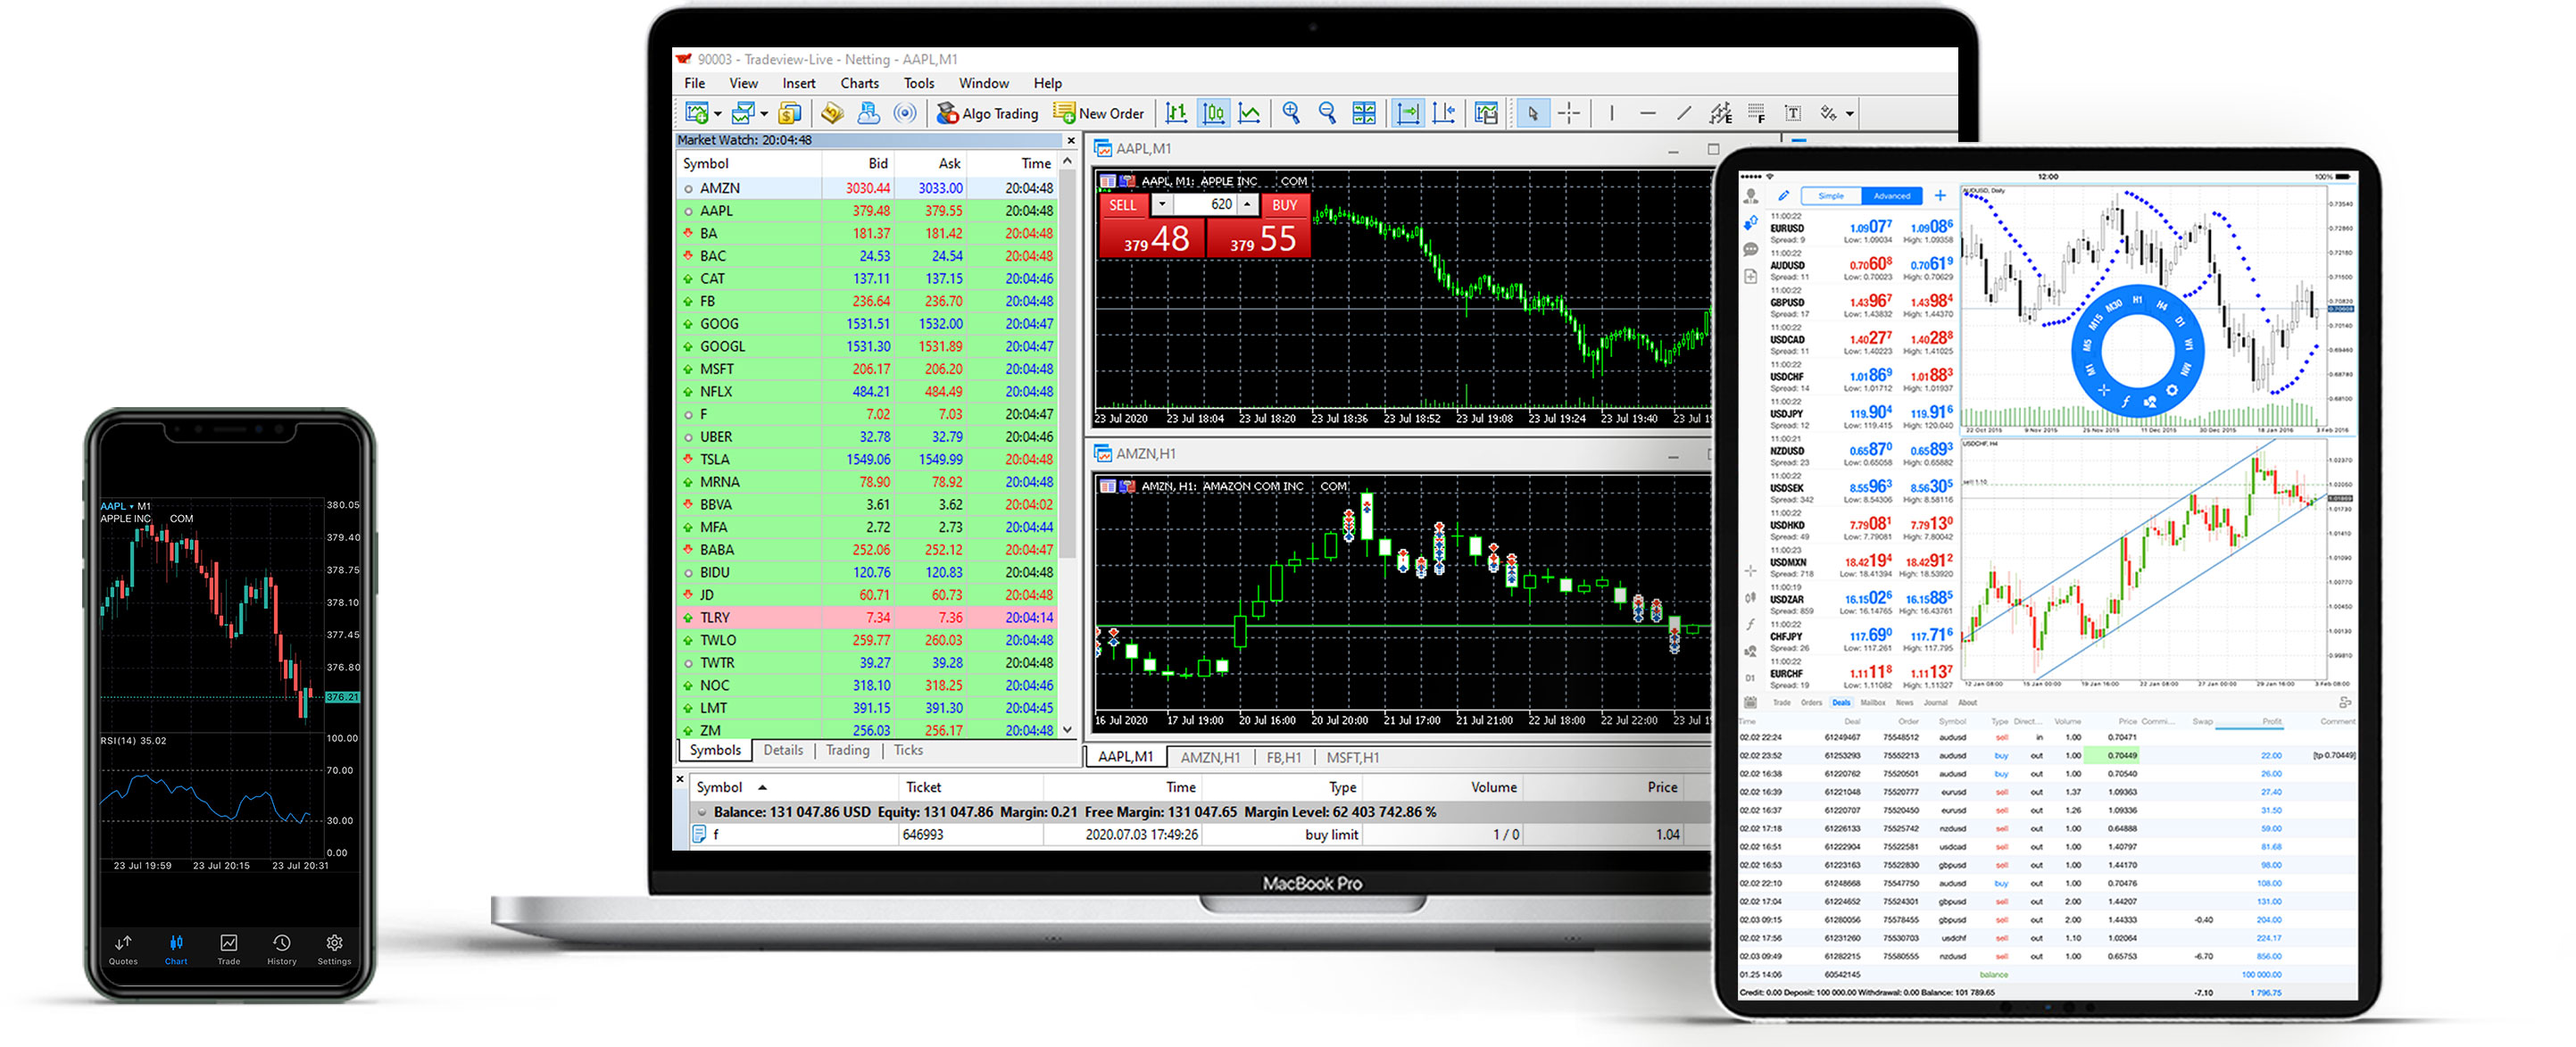Open the Tools menu
This screenshot has height=1047, width=2576.
pyautogui.click(x=919, y=83)
